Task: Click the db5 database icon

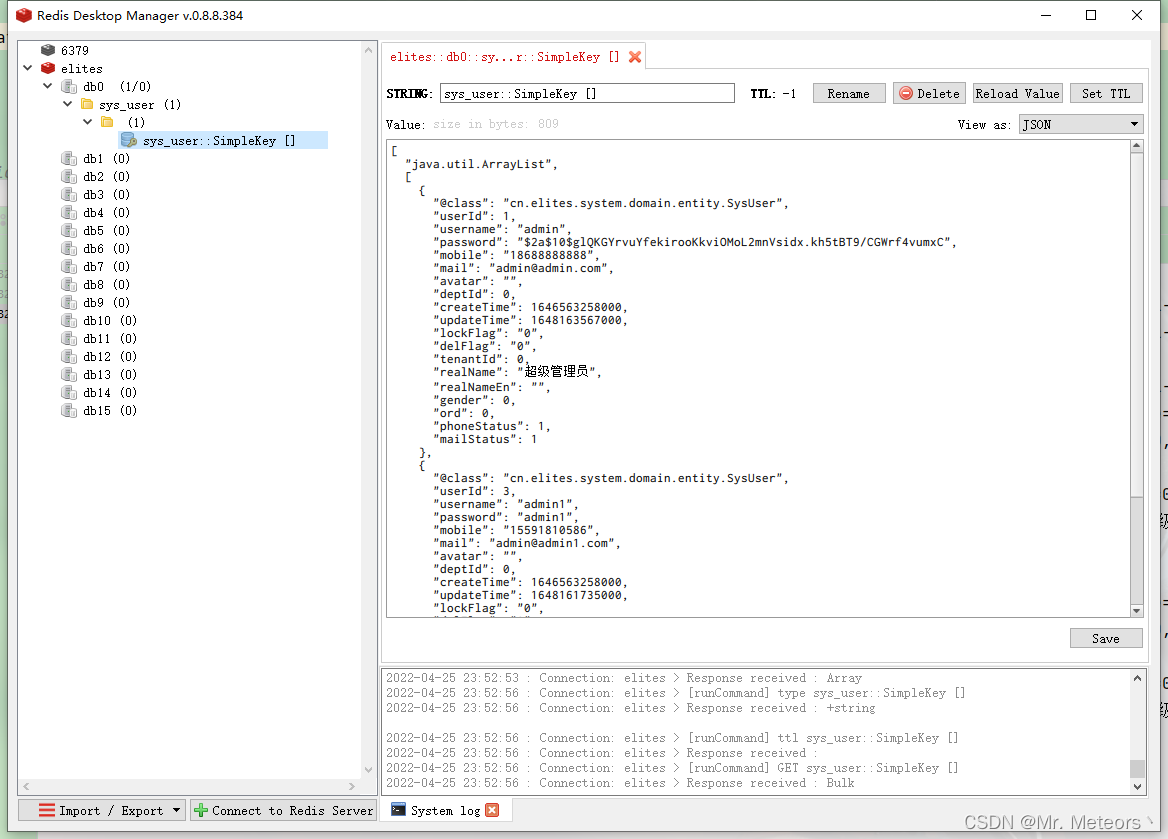Action: 69,230
